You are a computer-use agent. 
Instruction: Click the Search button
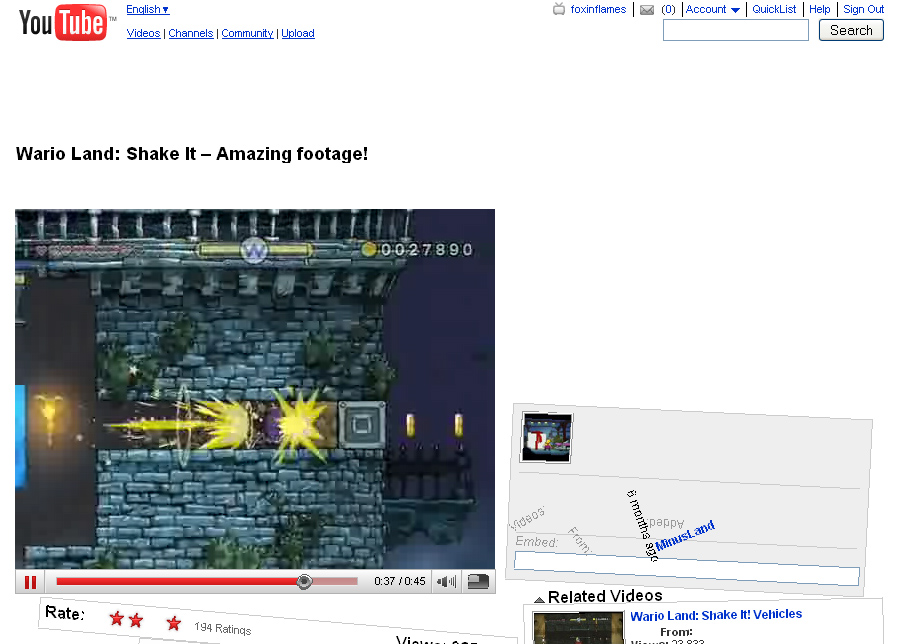(x=851, y=31)
